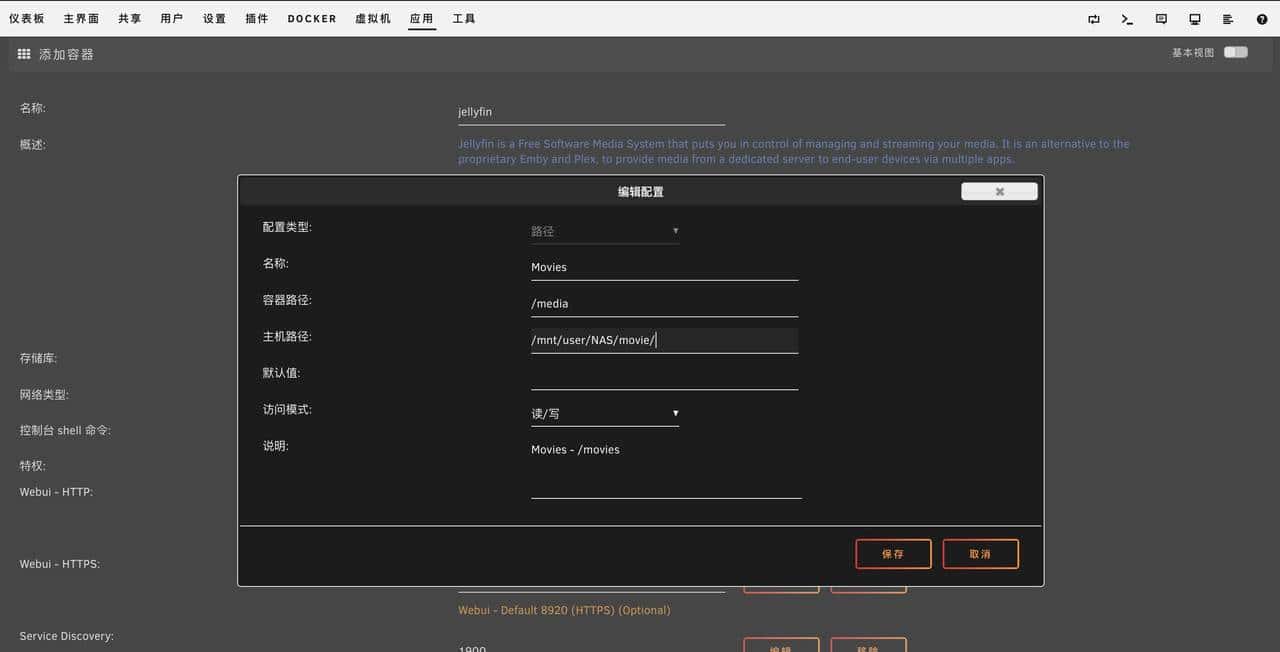Click the 取消 button
This screenshot has height=652, width=1280.
980,553
